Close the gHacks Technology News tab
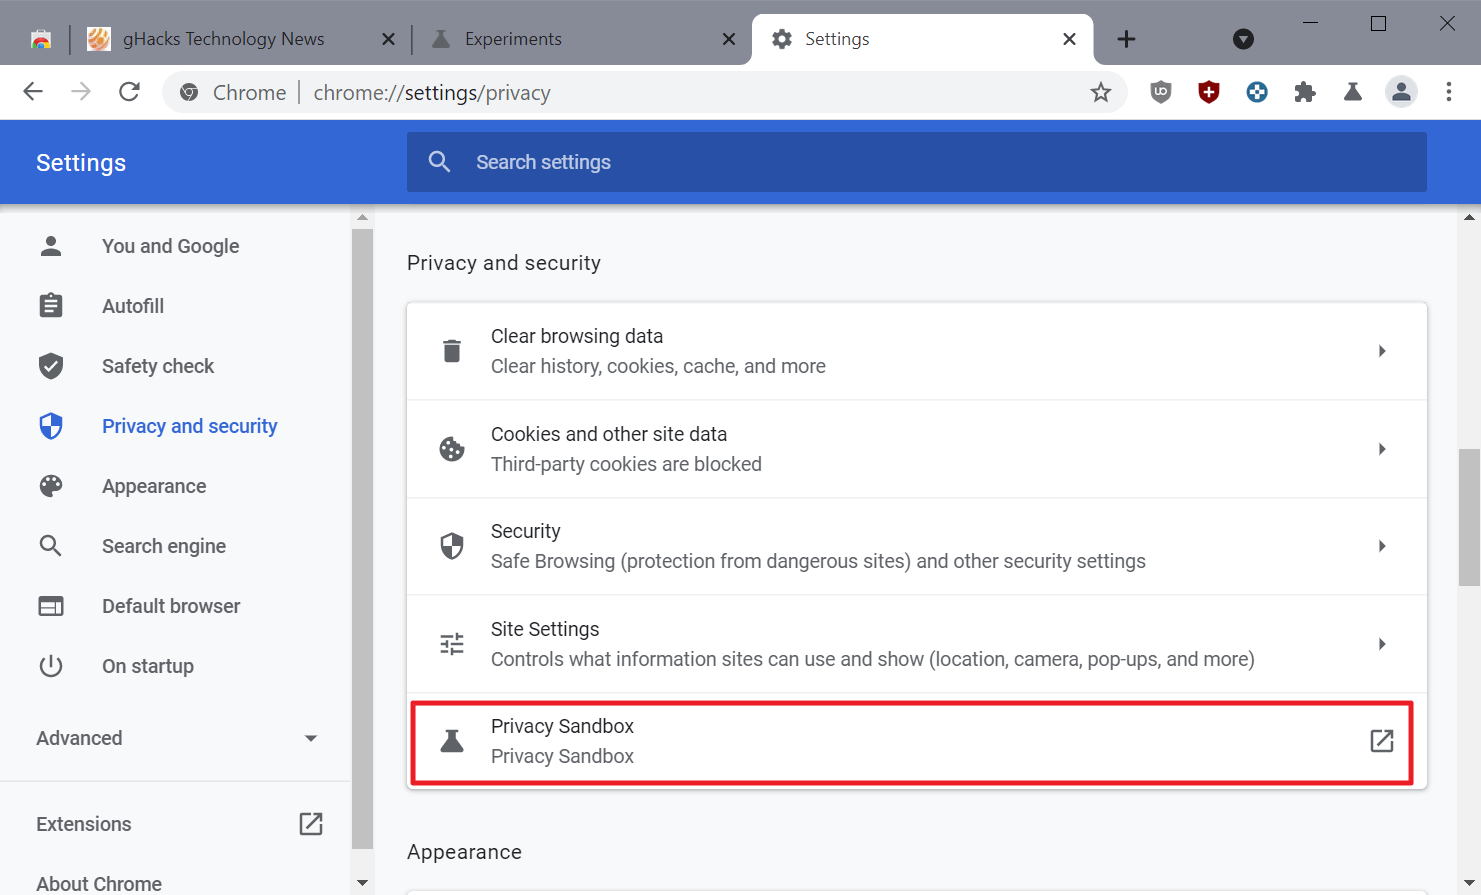 [x=389, y=39]
